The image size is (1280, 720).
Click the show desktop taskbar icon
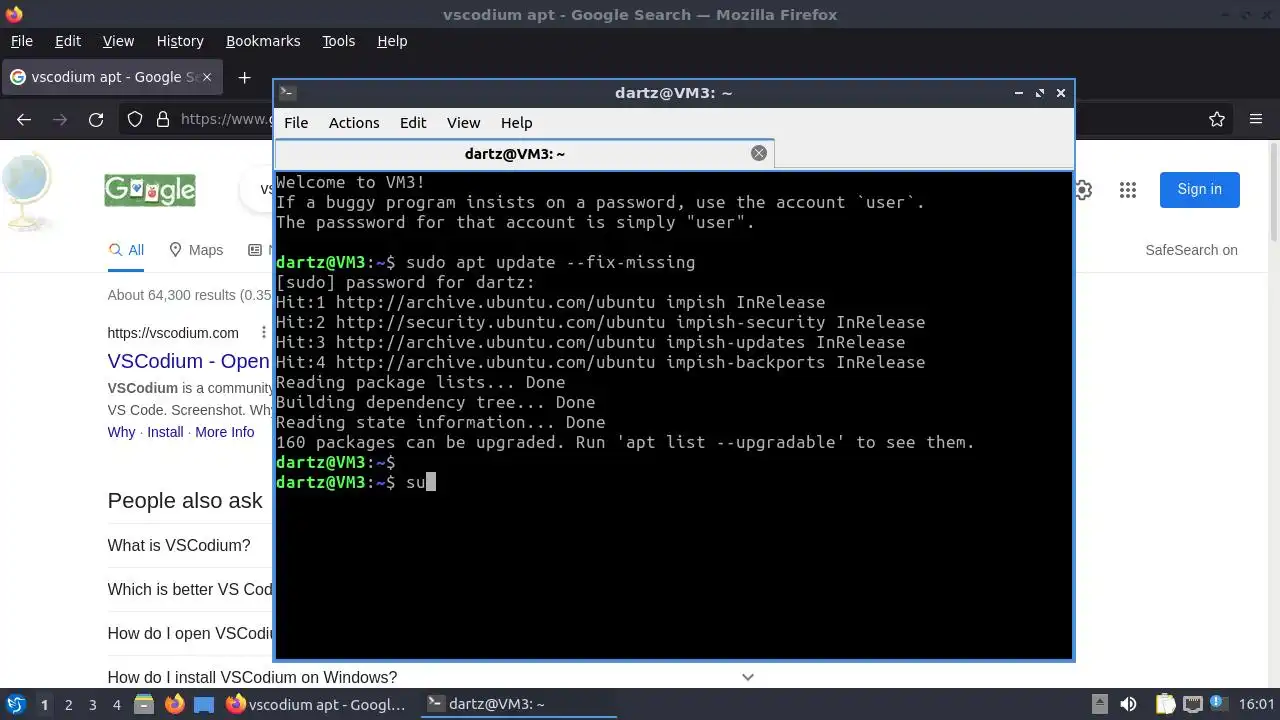pyautogui.click(x=204, y=704)
